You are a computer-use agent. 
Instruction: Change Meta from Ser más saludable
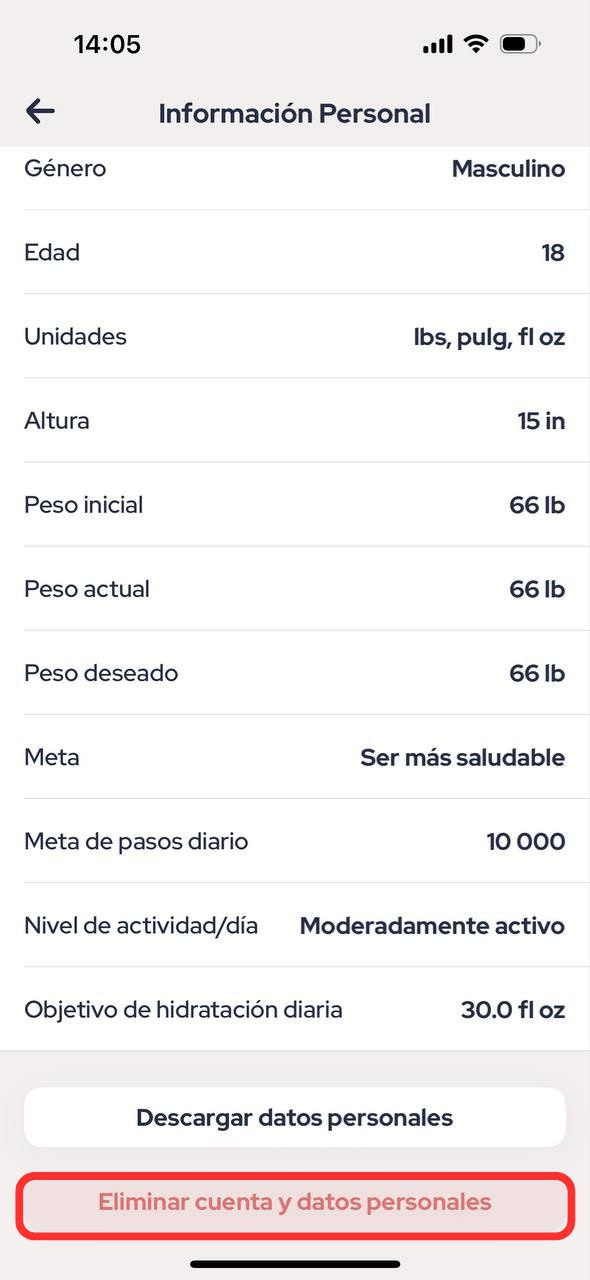click(295, 756)
